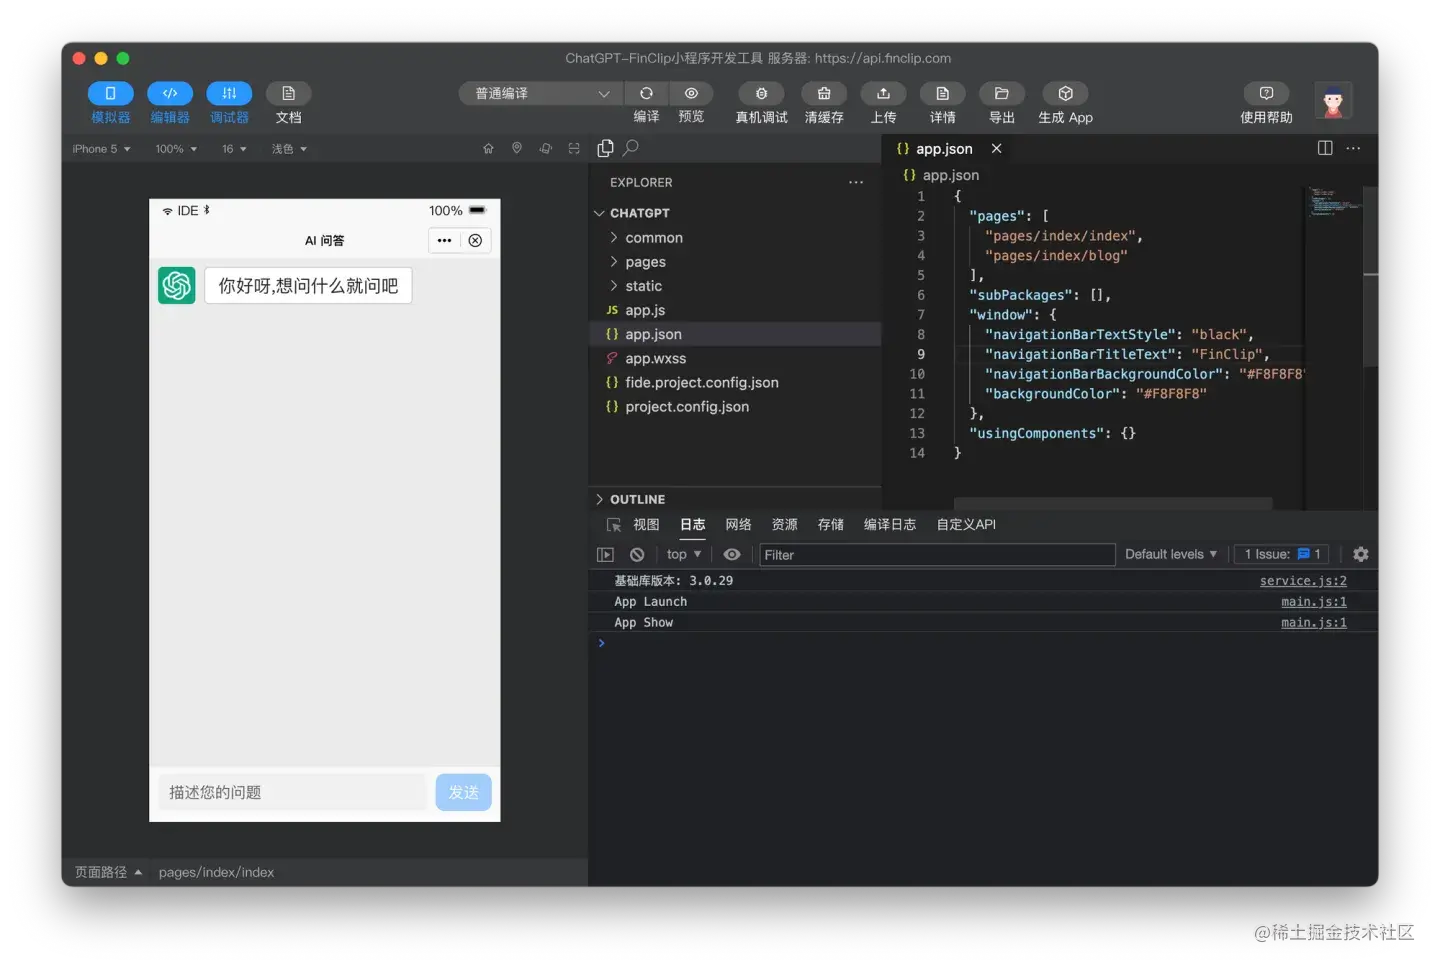Click the 上传 upload icon
Screen dimensions: 1440x968
point(883,93)
